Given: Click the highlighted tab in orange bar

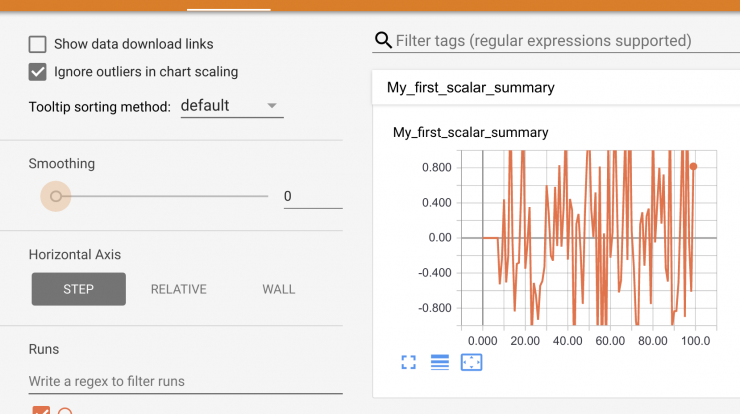Looking at the screenshot, I should [229, 5].
